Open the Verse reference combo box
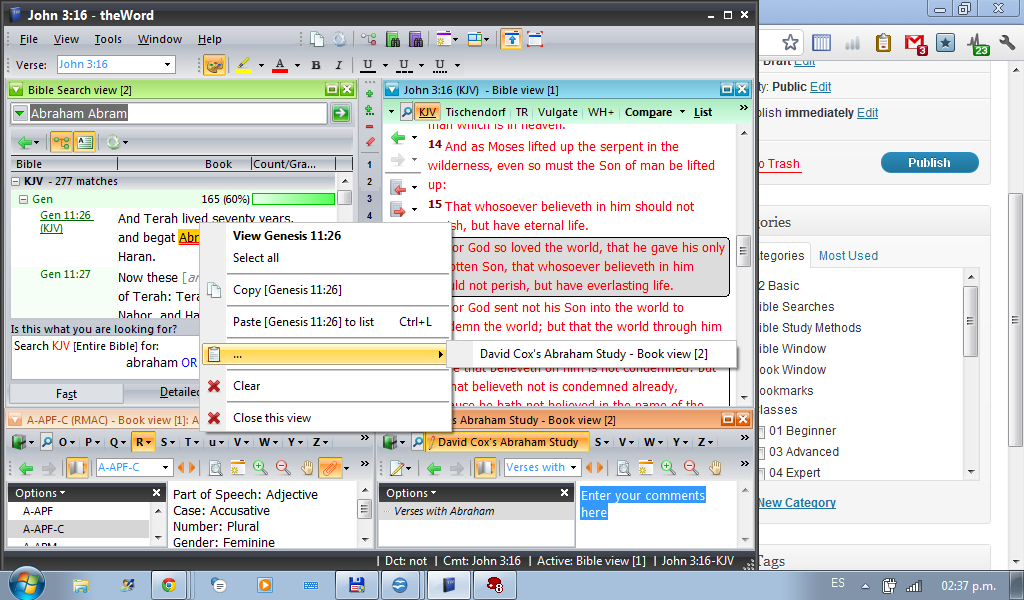Viewport: 1024px width, 600px height. click(116, 64)
